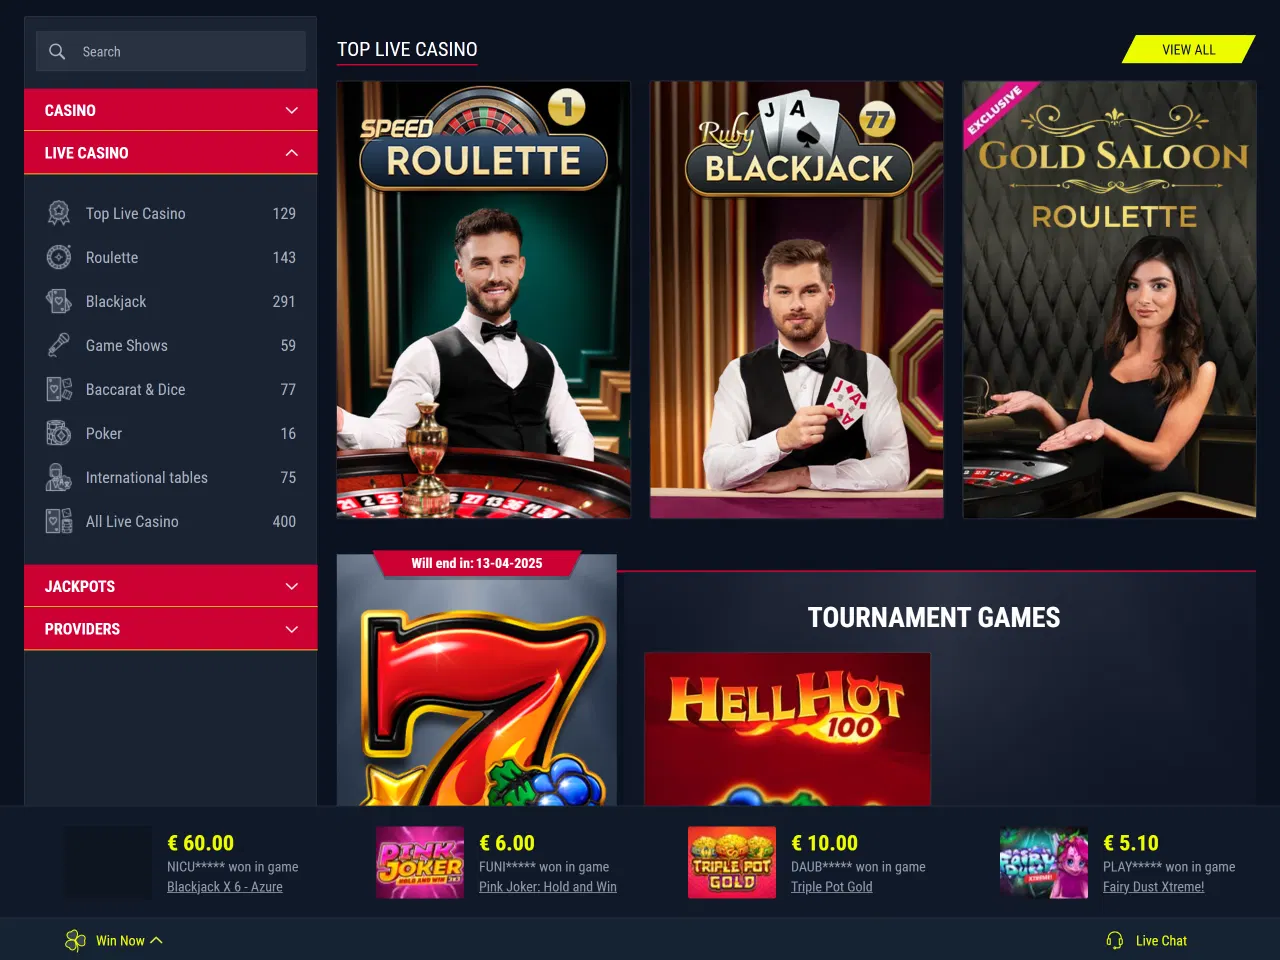This screenshot has width=1280, height=960.
Task: Click the Baccarat & Dice icon
Action: tap(59, 389)
